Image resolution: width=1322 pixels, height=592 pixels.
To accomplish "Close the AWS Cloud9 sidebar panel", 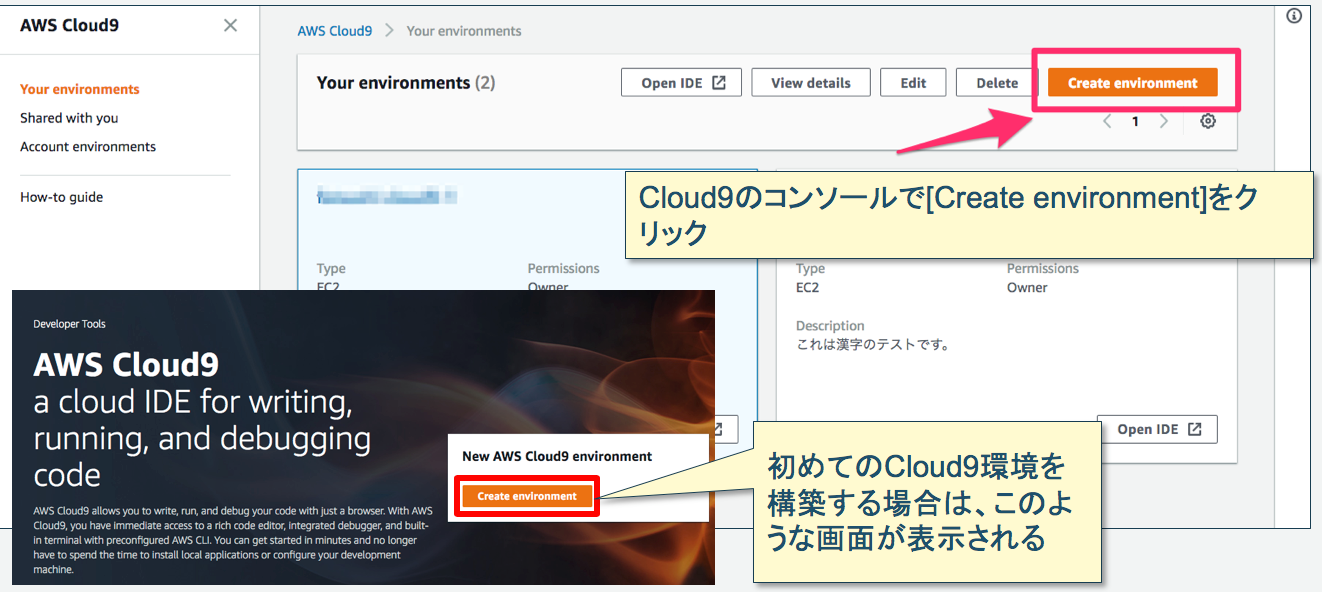I will pos(230,25).
